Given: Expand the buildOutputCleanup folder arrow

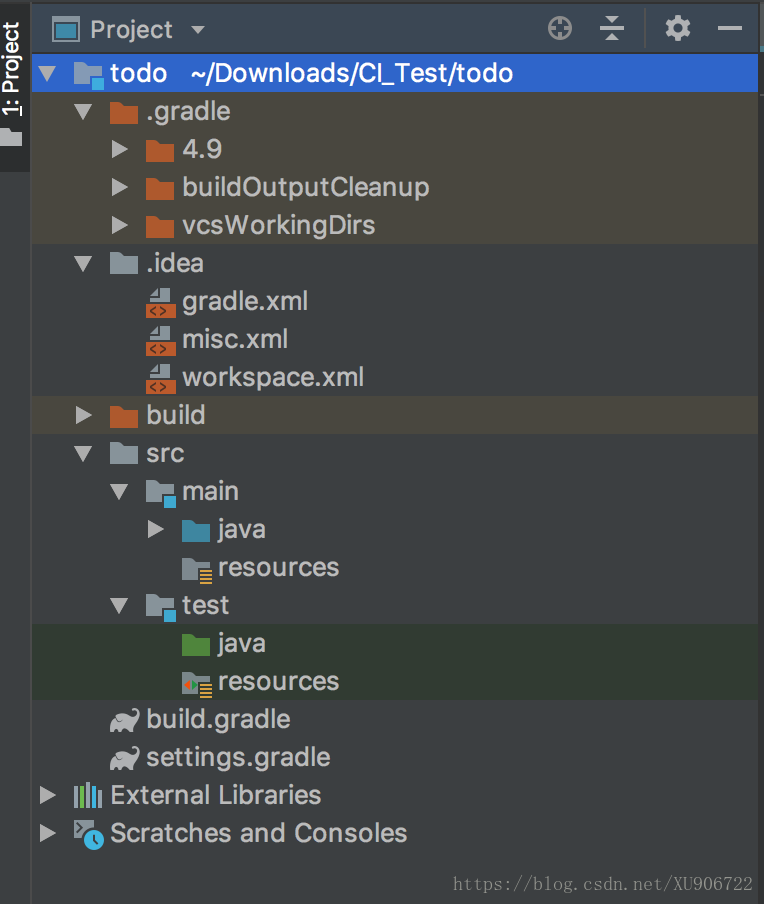Looking at the screenshot, I should pos(119,187).
